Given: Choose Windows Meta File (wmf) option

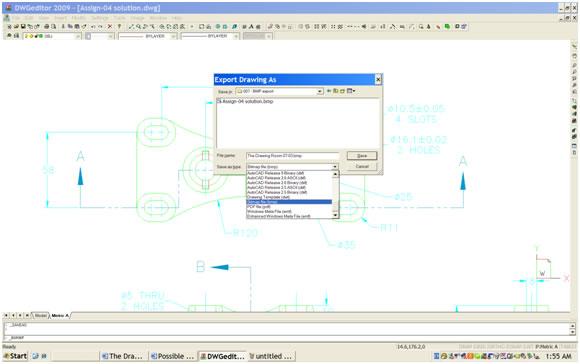Looking at the screenshot, I should coord(269,212).
